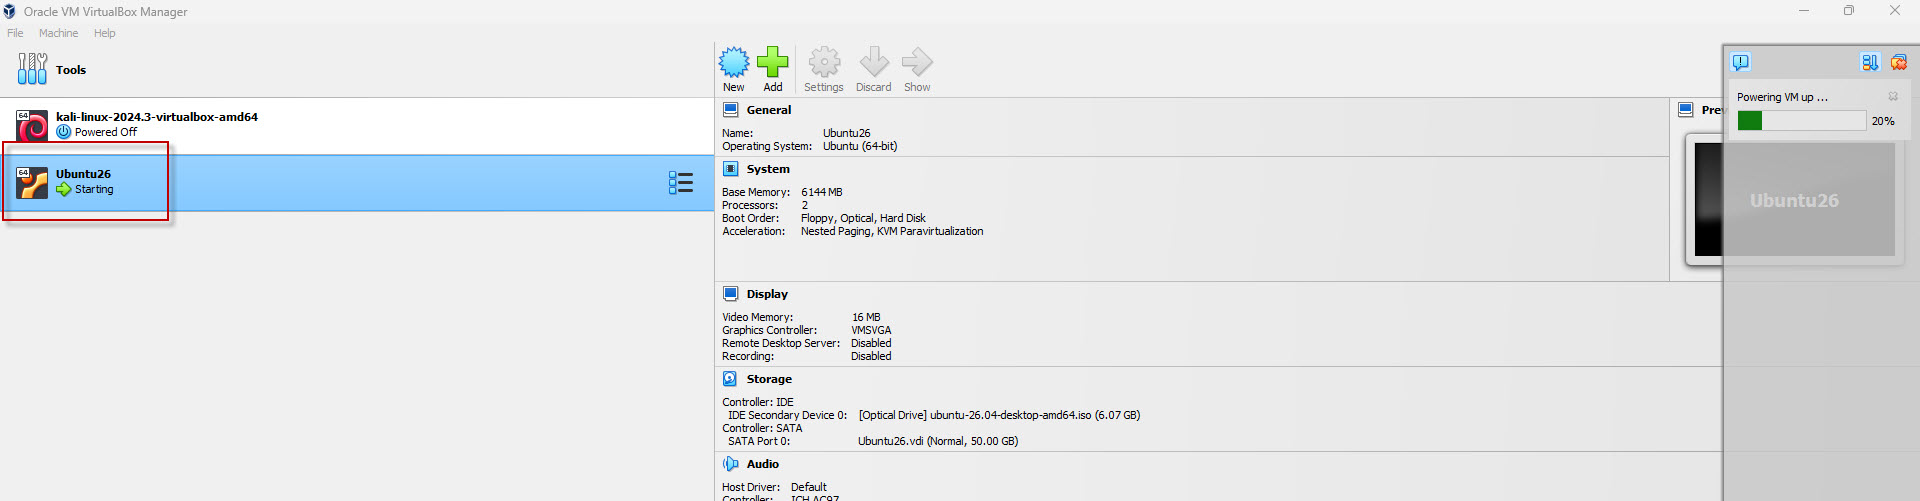Click the Tools label in sidebar

coord(71,70)
